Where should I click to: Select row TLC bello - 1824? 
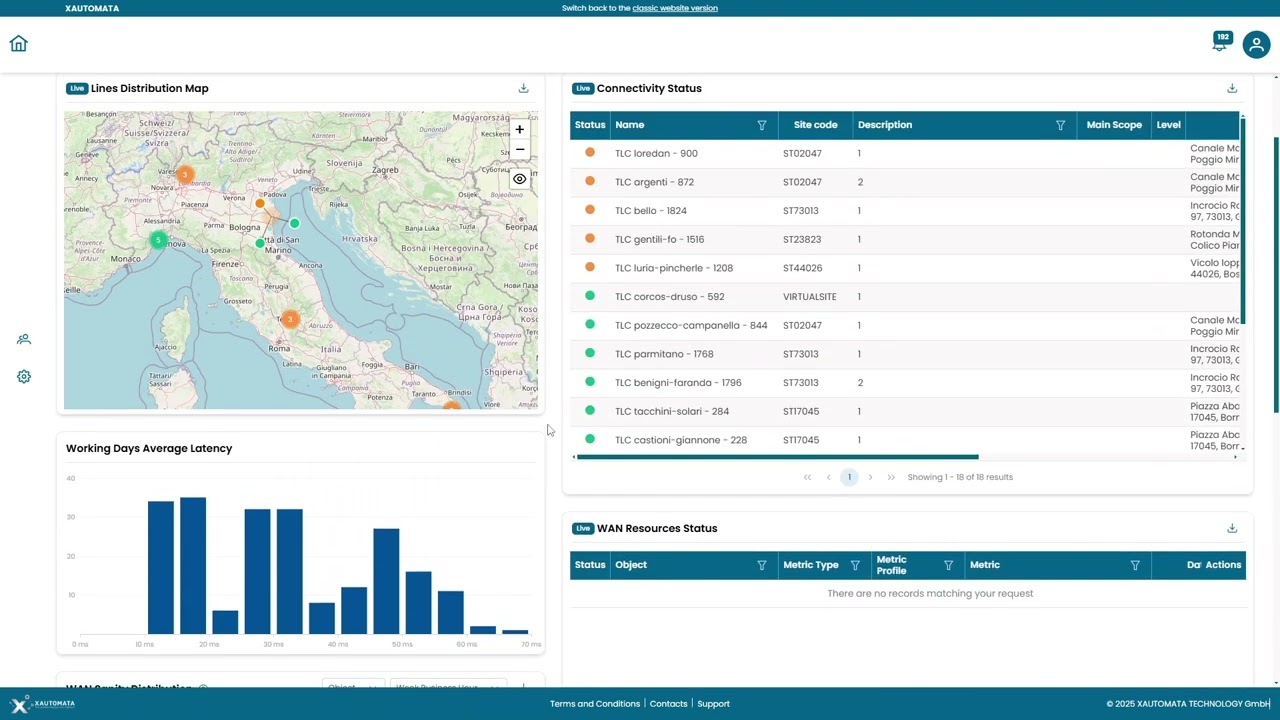tap(905, 211)
